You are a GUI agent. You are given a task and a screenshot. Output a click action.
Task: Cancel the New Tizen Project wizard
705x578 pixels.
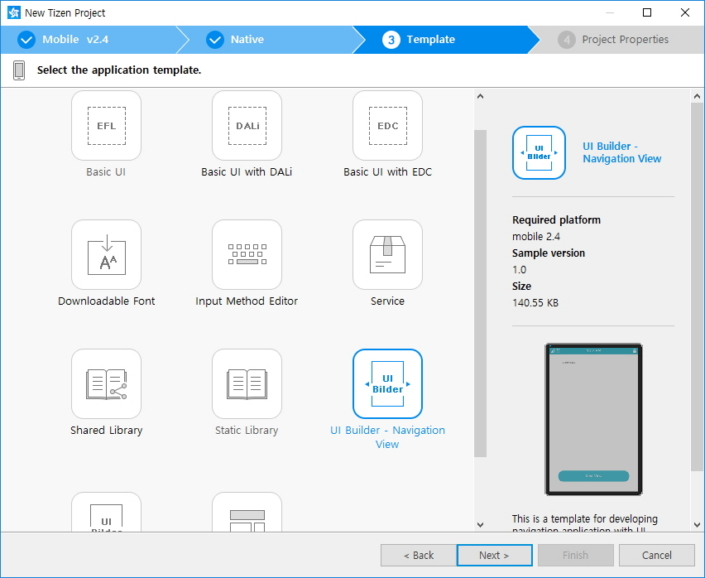tap(656, 555)
